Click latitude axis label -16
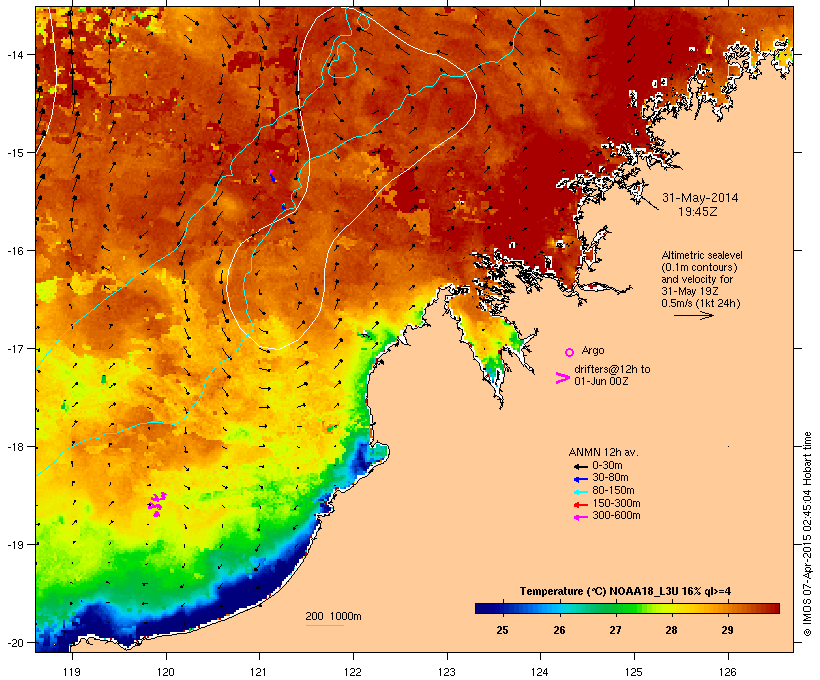 (14, 251)
